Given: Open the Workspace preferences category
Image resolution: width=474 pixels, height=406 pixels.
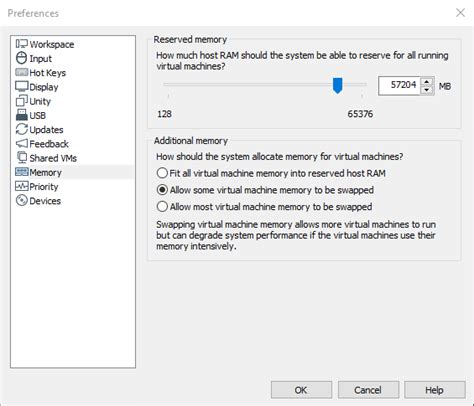Looking at the screenshot, I should tap(52, 44).
